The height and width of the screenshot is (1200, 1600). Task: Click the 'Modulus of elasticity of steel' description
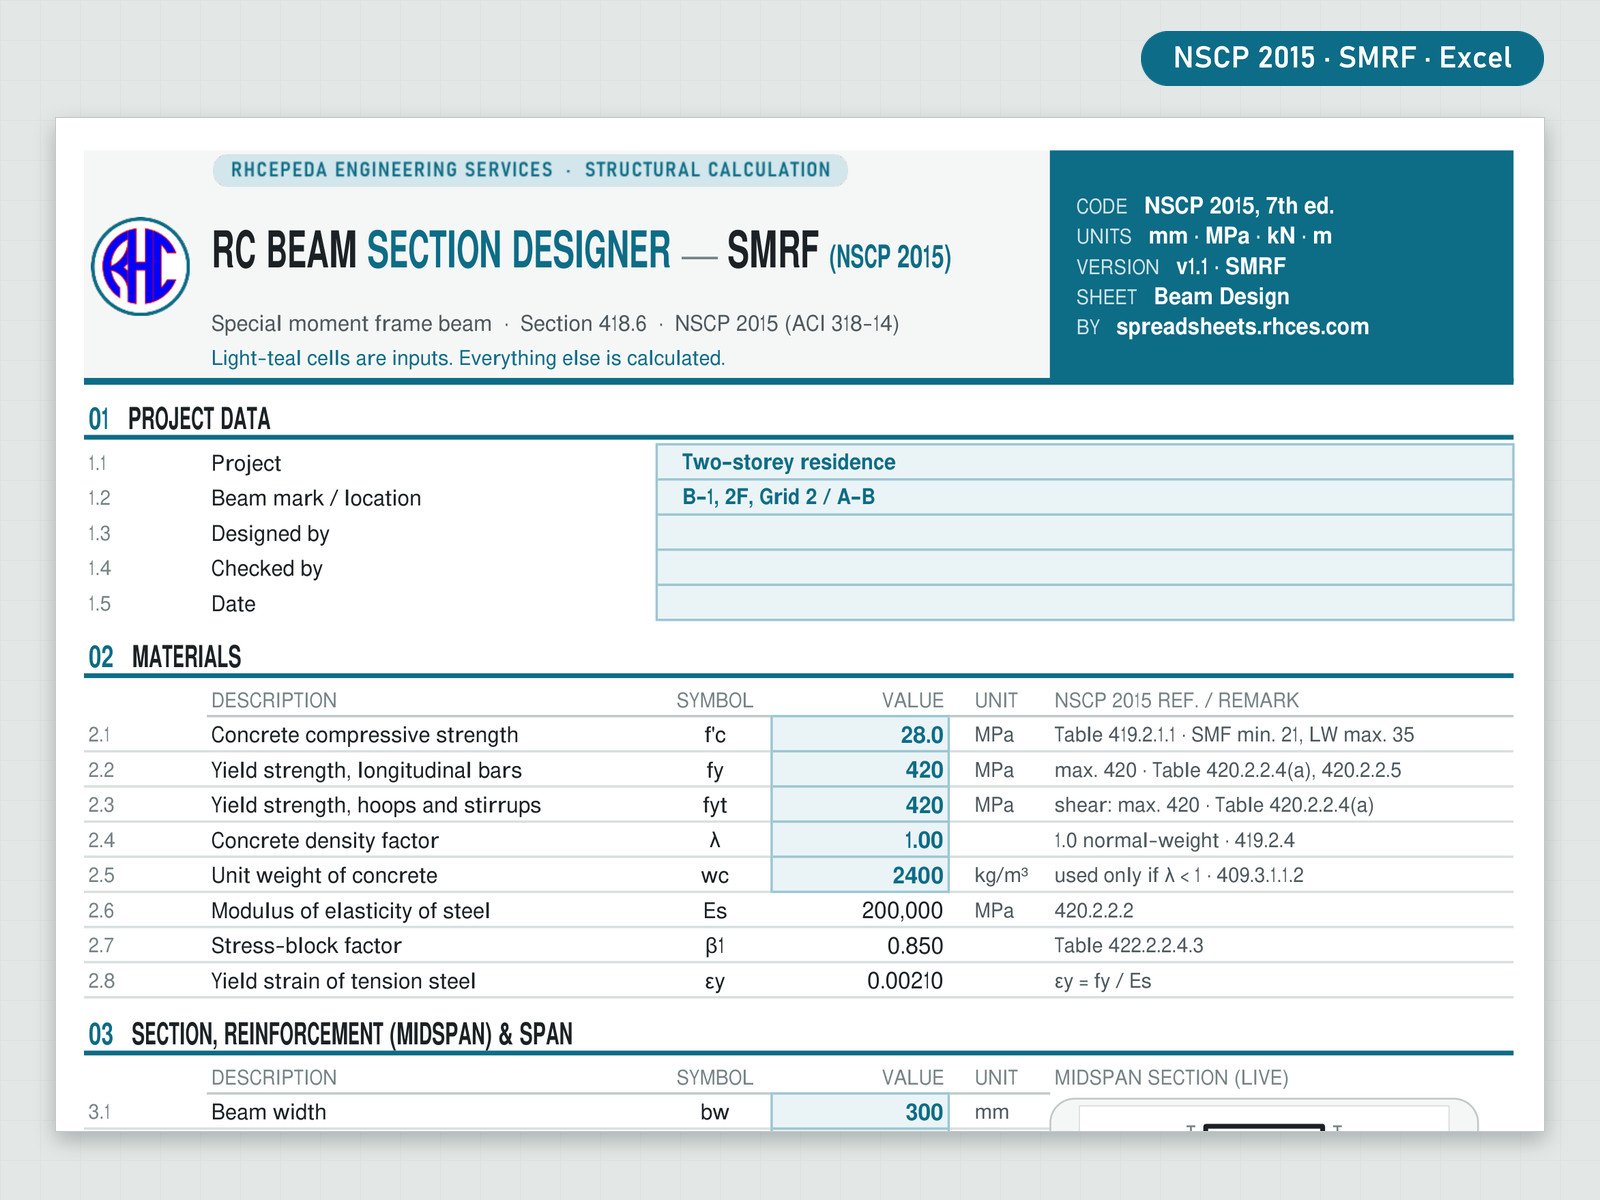[350, 911]
